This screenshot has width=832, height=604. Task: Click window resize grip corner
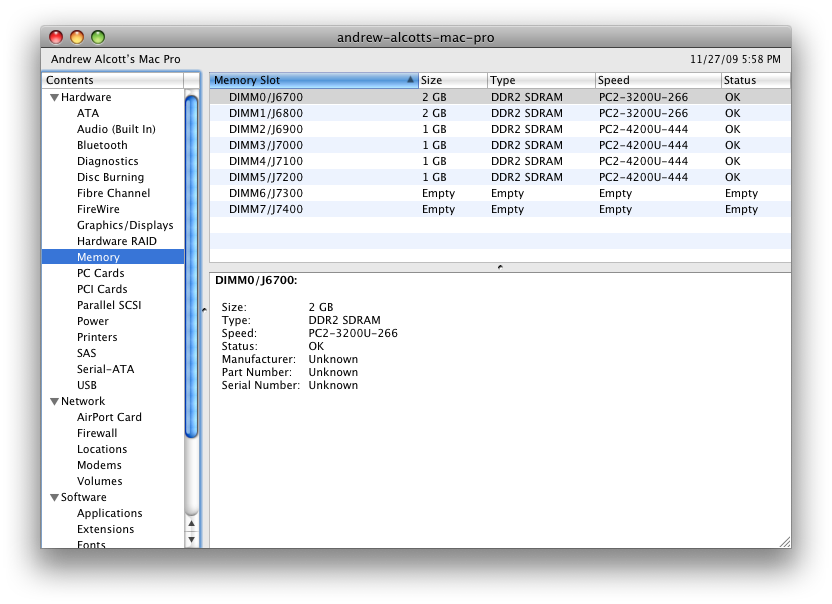pyautogui.click(x=785, y=542)
